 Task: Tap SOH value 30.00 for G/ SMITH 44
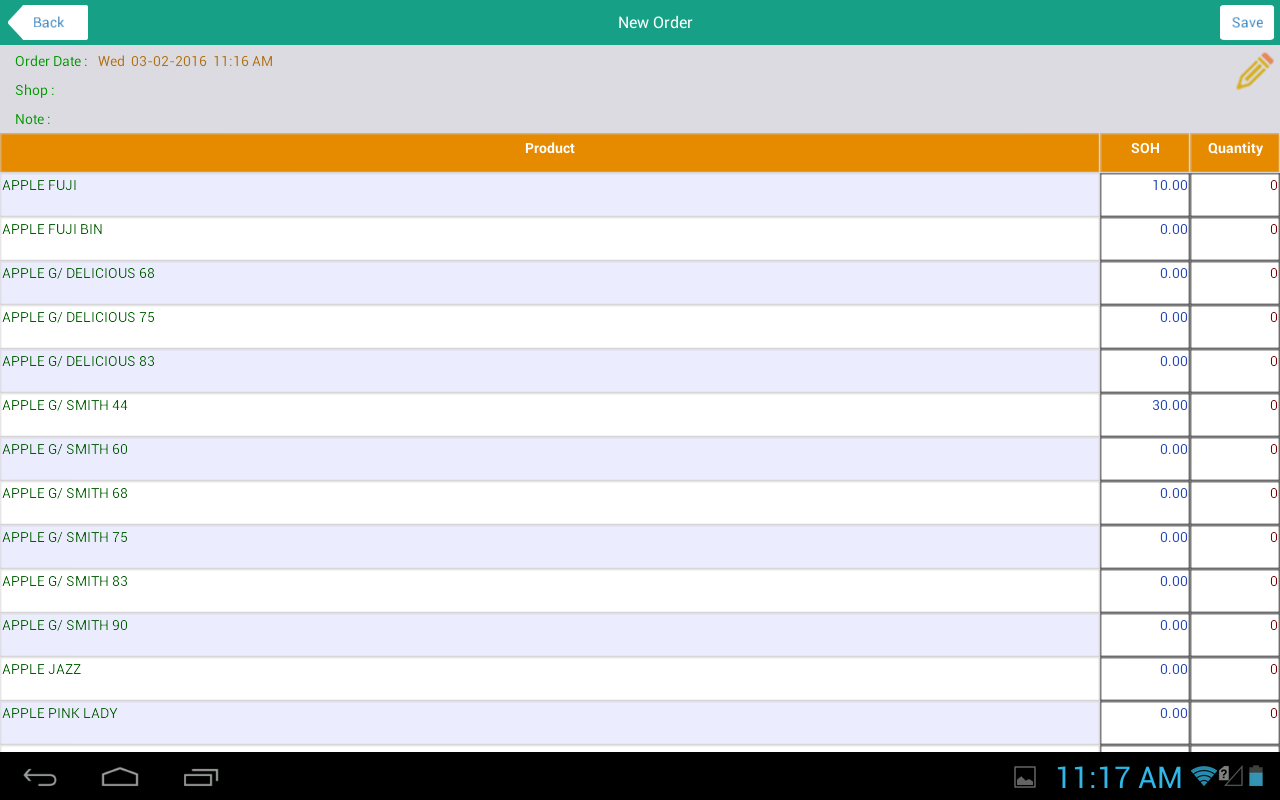(x=1145, y=415)
